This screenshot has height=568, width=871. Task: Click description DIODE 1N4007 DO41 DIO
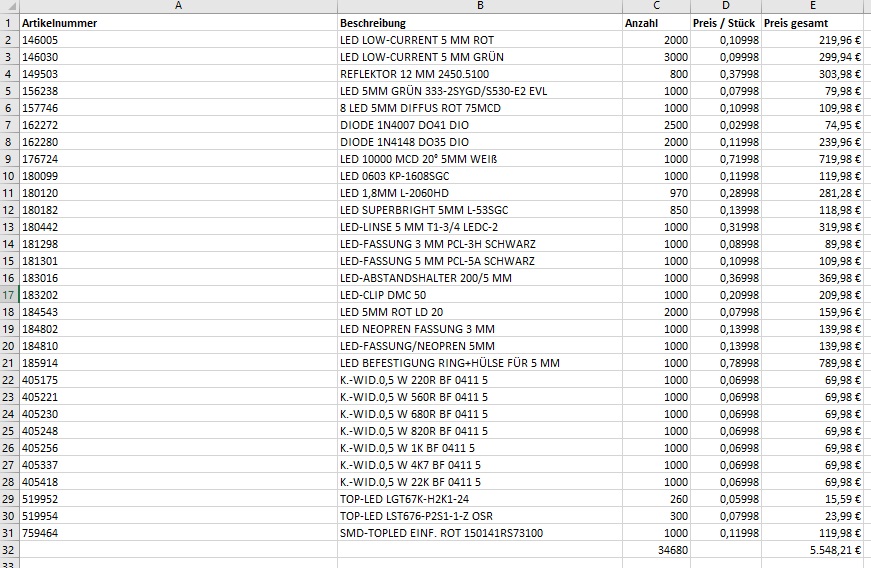pyautogui.click(x=480, y=125)
